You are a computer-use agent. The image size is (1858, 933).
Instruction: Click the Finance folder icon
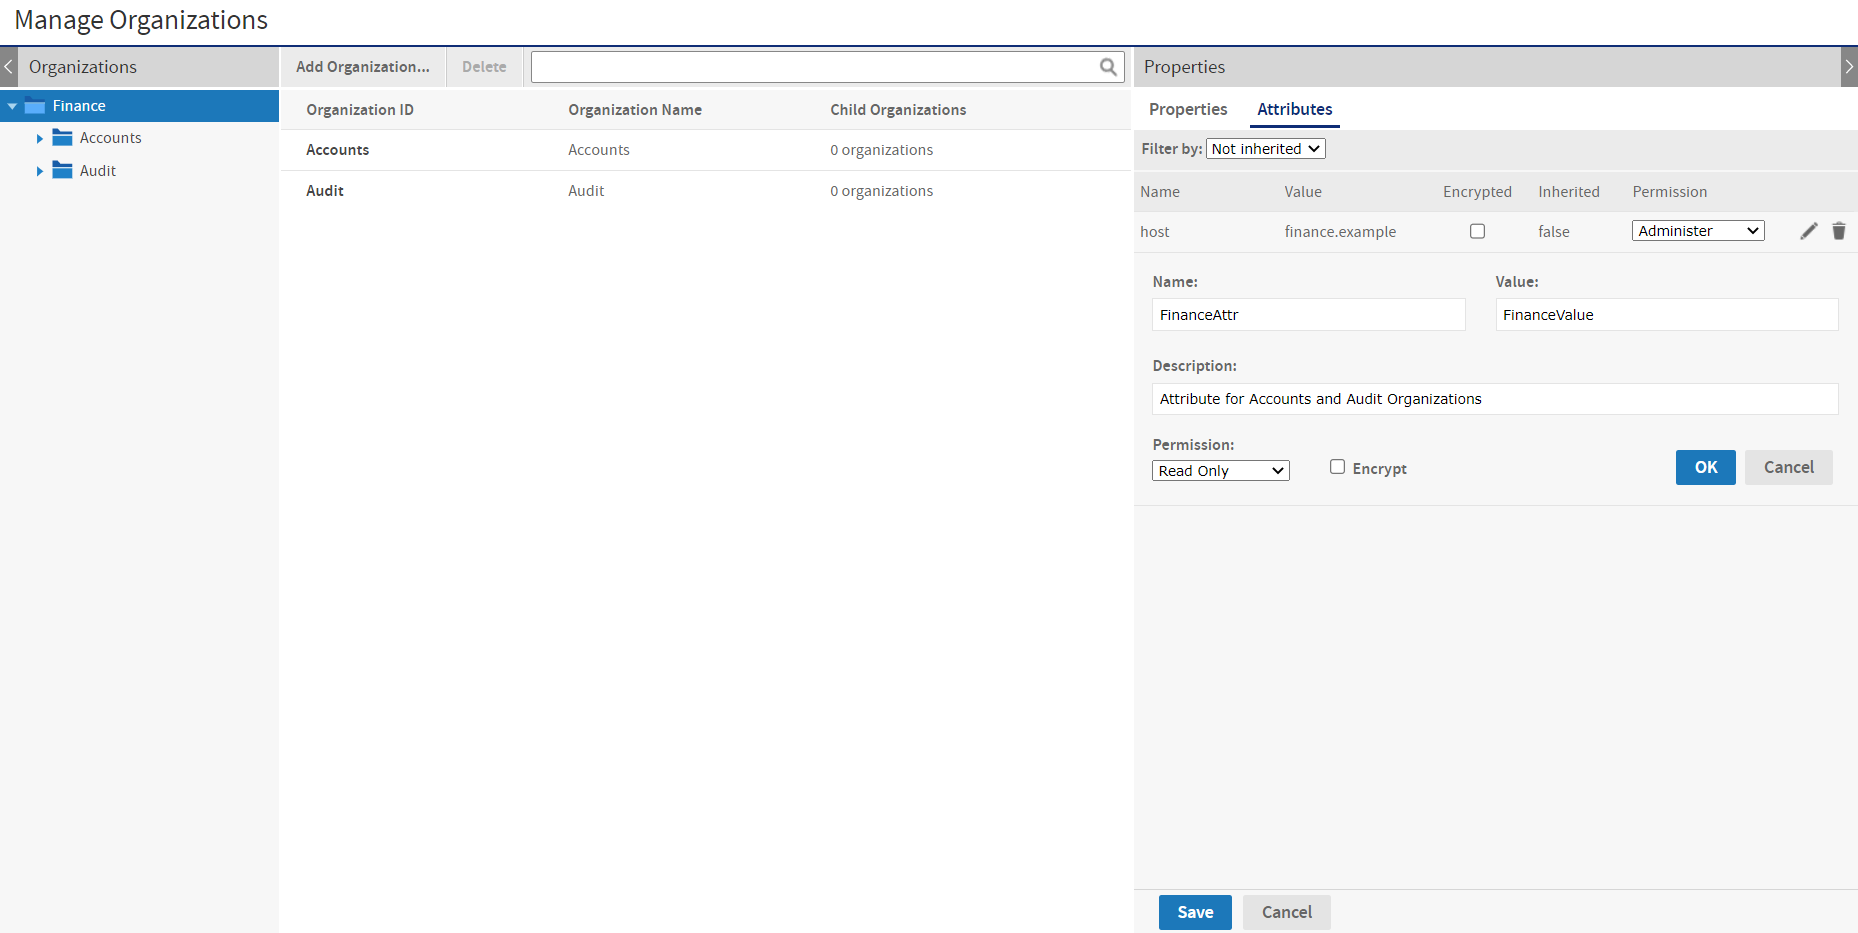point(35,106)
